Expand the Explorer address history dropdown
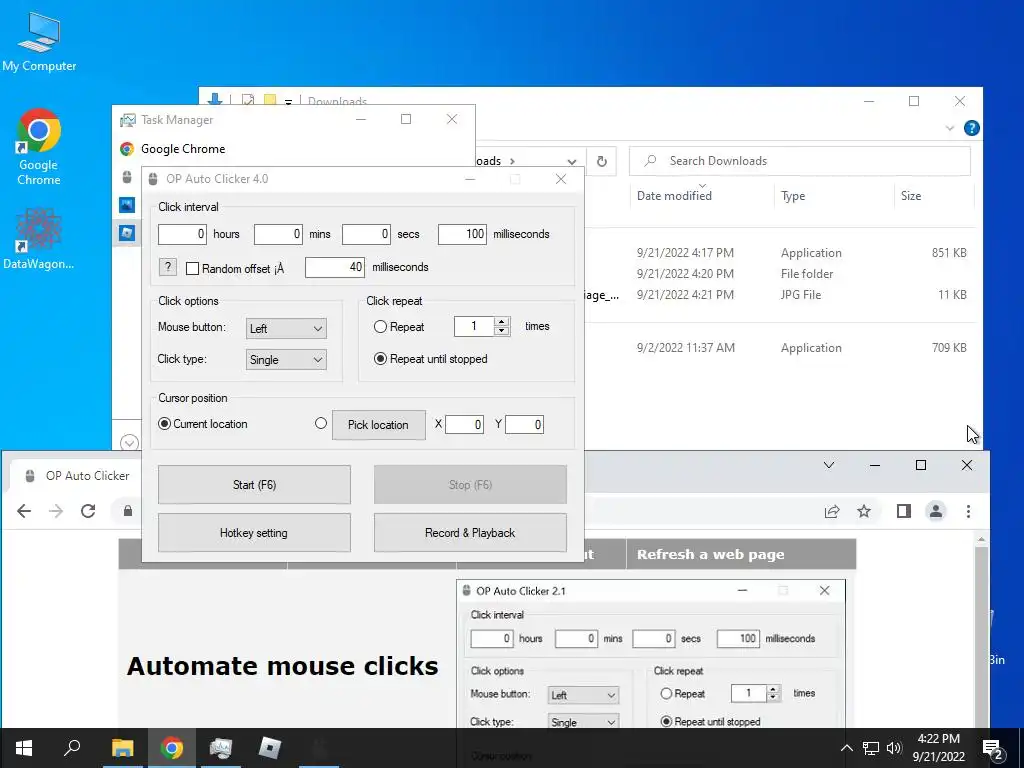The image size is (1024, 768). [x=572, y=161]
